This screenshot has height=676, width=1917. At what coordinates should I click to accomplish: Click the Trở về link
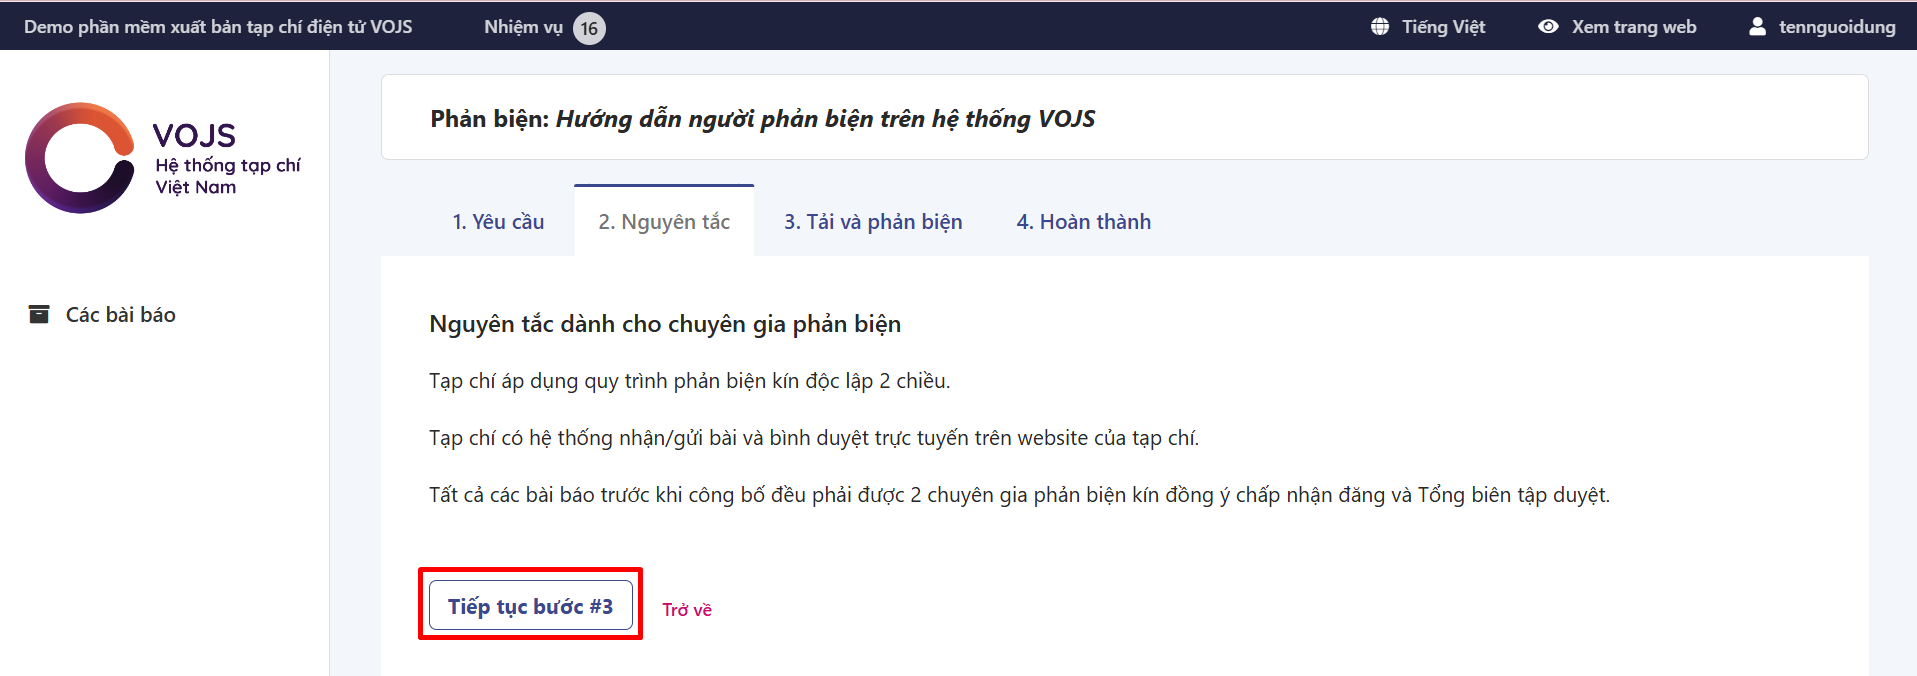(687, 610)
